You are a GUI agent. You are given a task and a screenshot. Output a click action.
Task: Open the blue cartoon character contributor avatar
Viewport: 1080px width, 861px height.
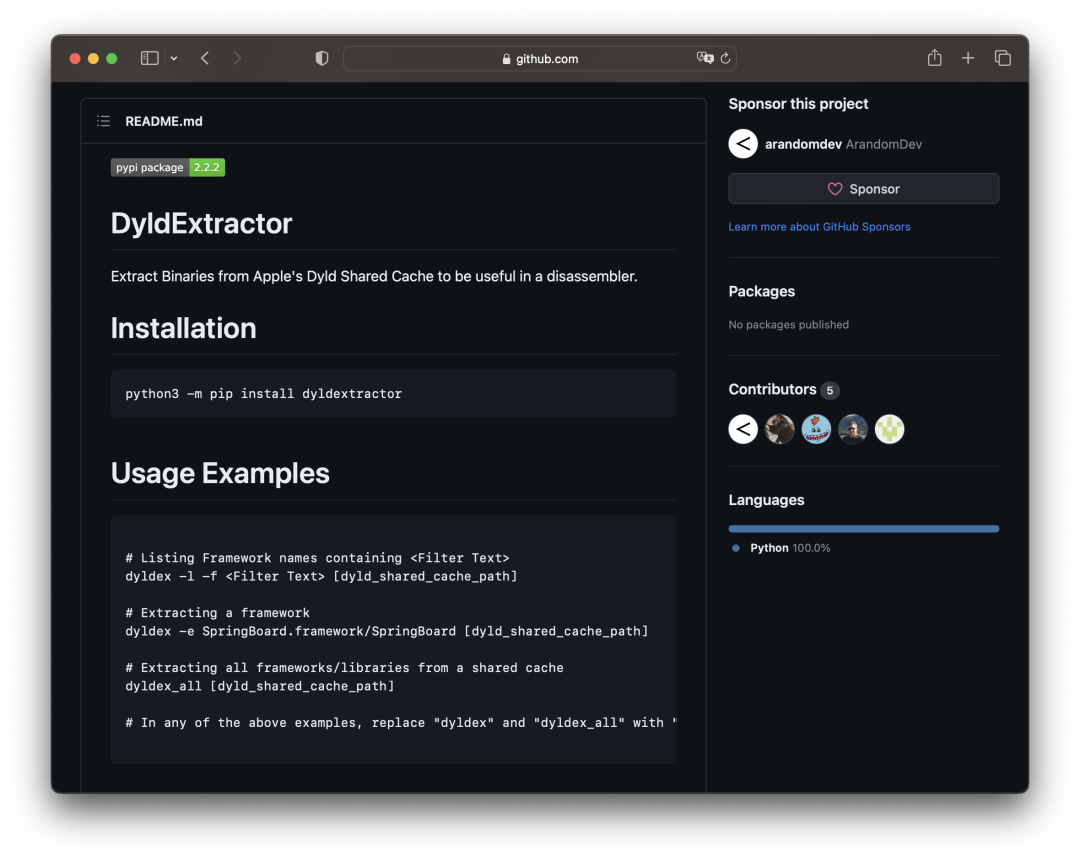[x=816, y=429]
